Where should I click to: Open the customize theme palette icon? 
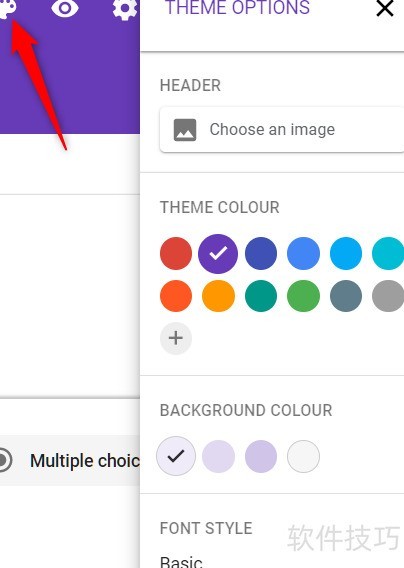[x=7, y=8]
